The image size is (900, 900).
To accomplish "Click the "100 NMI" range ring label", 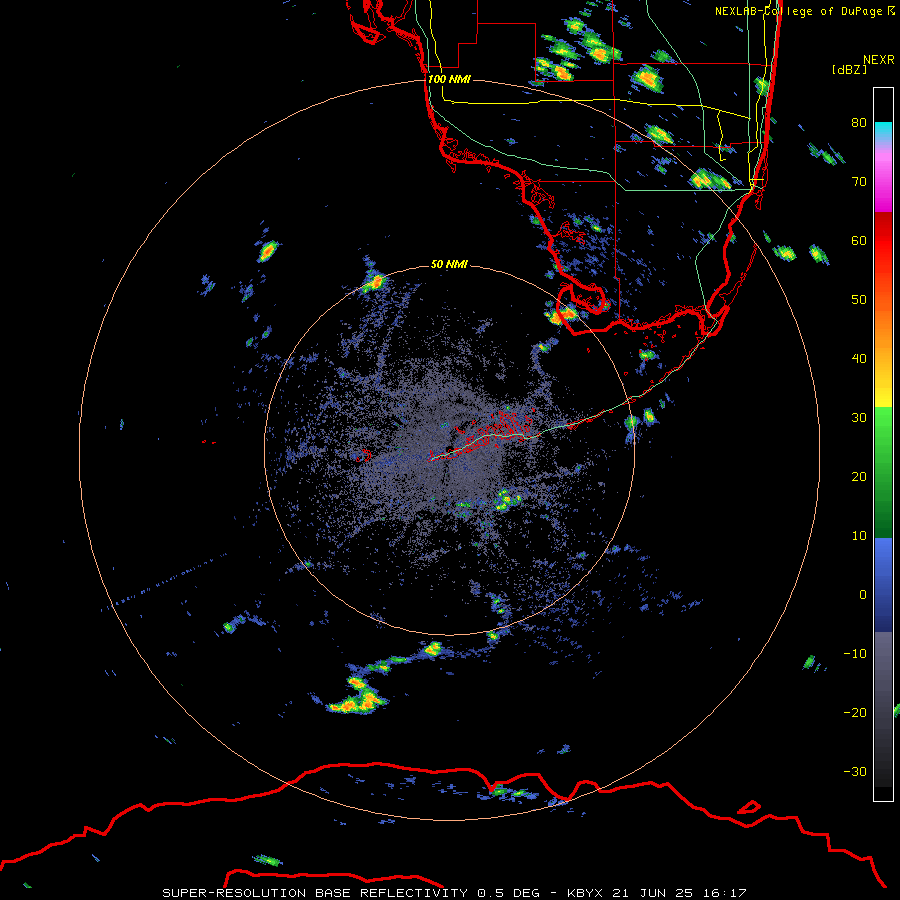I will [x=449, y=79].
